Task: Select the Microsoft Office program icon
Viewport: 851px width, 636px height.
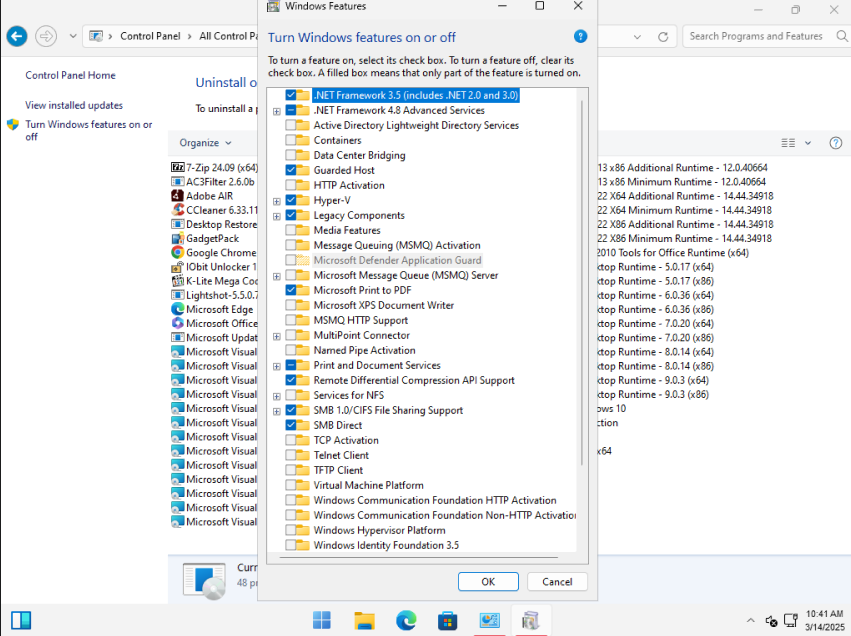Action: point(177,323)
